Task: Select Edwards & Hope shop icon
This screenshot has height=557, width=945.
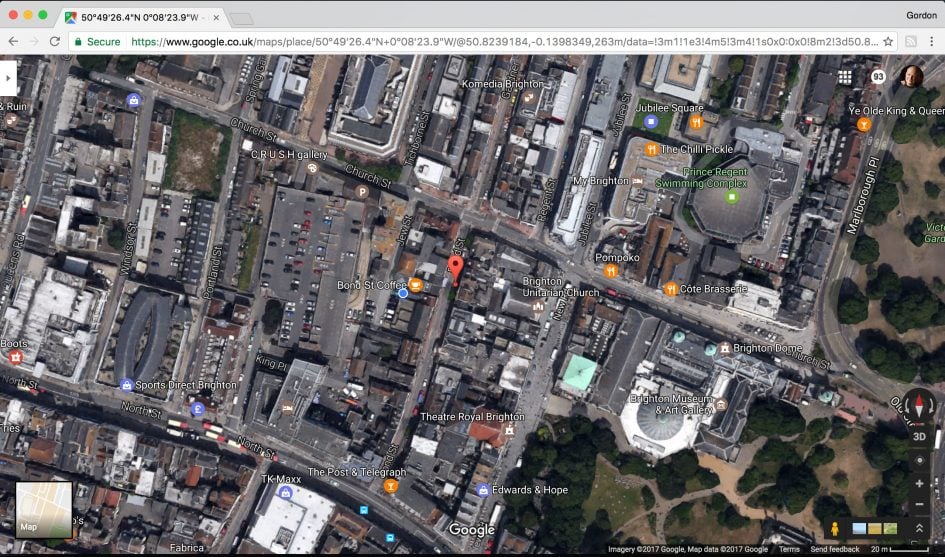Action: pos(482,489)
